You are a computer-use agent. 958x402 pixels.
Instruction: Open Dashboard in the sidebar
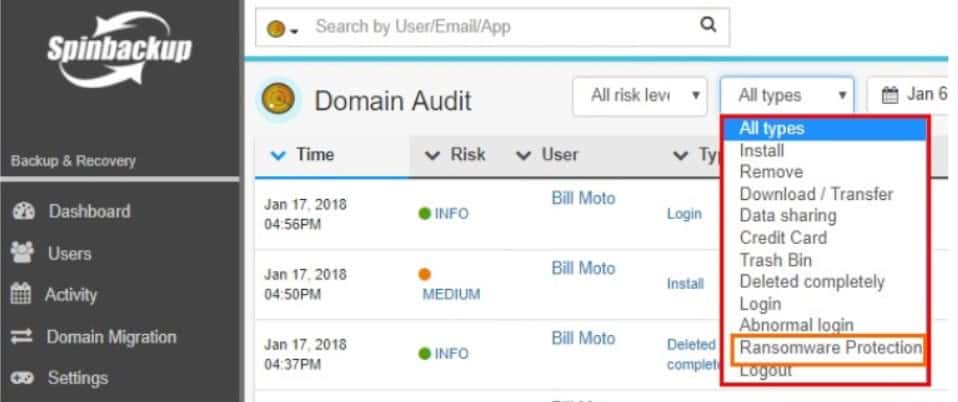pos(90,211)
